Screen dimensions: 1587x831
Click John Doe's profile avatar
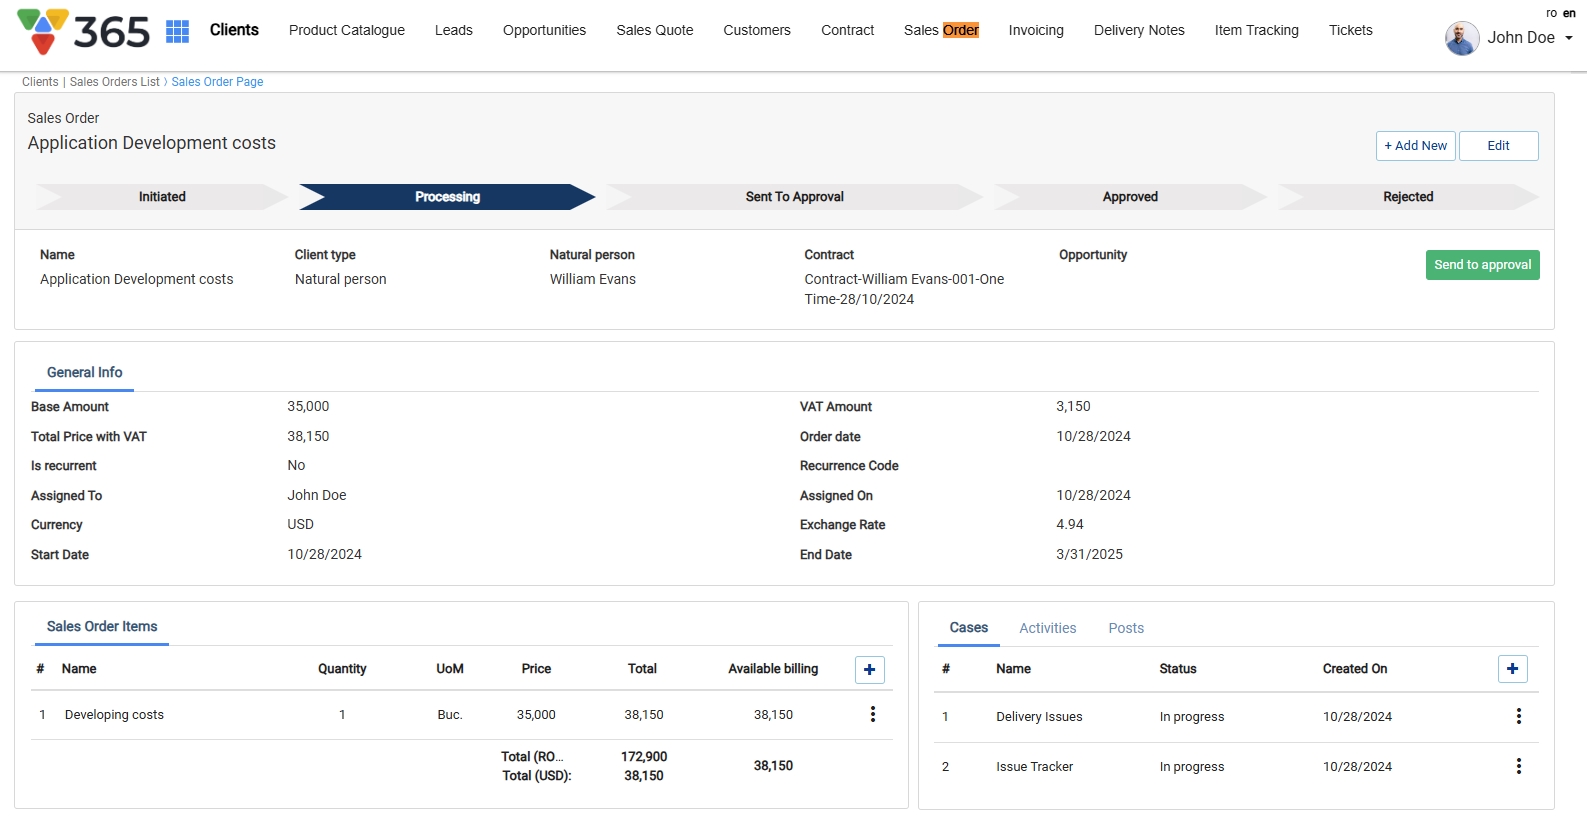click(1461, 38)
